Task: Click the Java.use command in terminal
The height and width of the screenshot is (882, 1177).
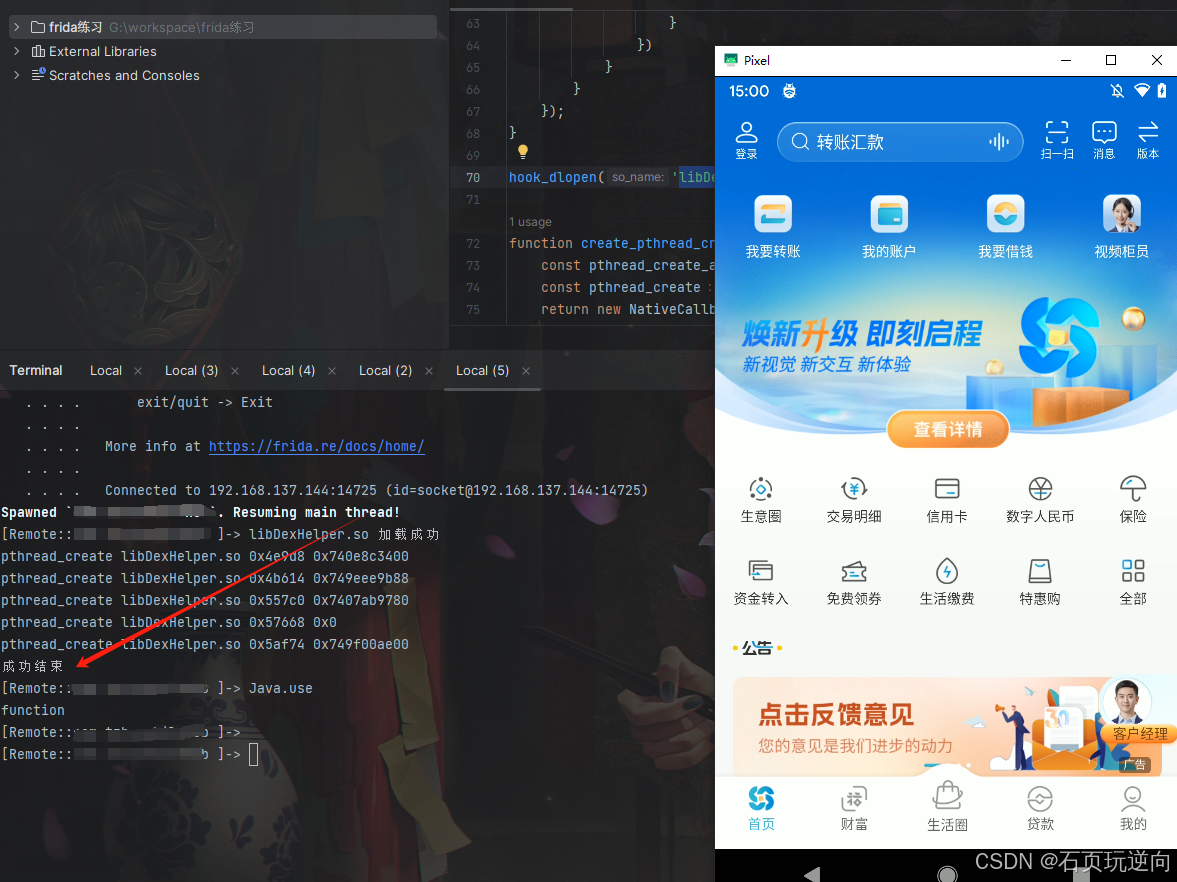Action: click(x=281, y=688)
